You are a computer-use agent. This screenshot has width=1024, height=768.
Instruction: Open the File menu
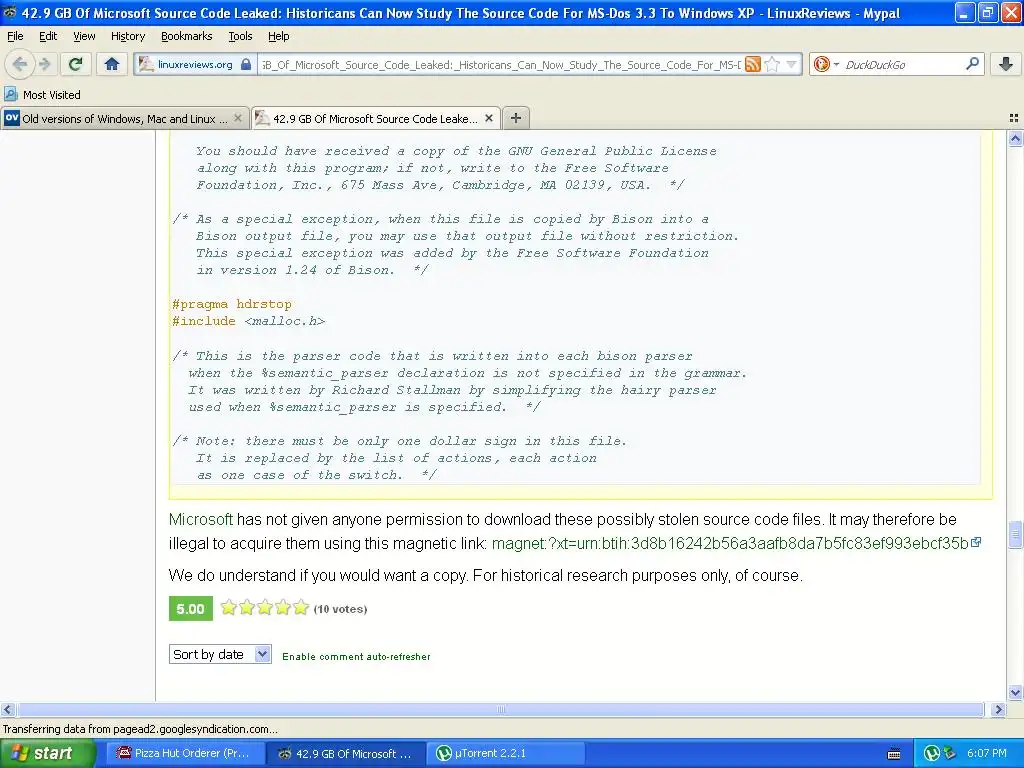15,36
